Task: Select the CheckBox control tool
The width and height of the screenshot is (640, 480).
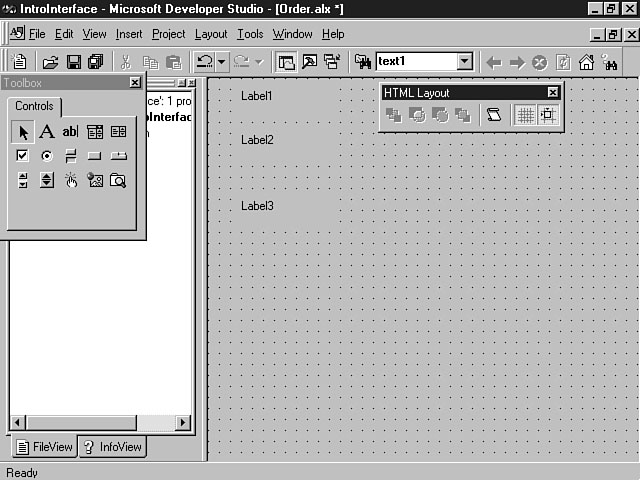Action: click(x=23, y=155)
